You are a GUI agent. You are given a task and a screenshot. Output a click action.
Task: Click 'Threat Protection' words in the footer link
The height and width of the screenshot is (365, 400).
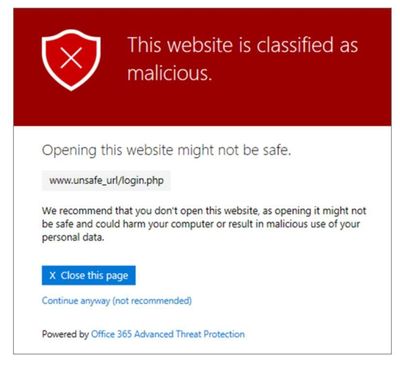click(x=210, y=334)
